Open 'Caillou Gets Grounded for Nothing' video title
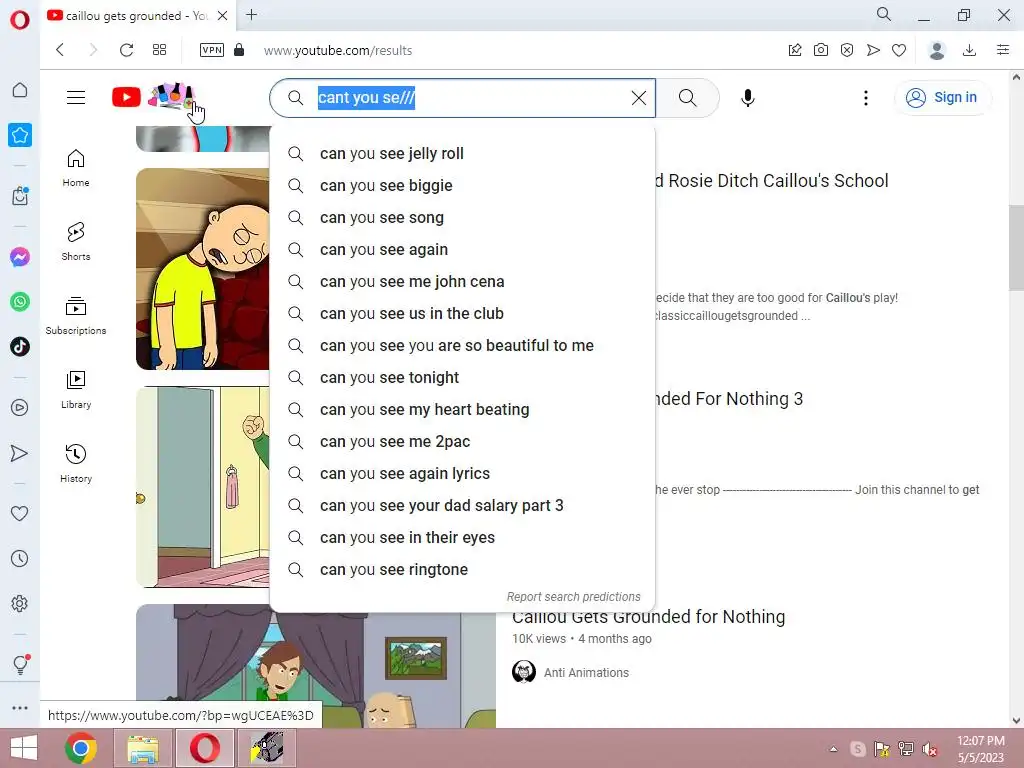This screenshot has width=1024, height=768. pos(648,618)
